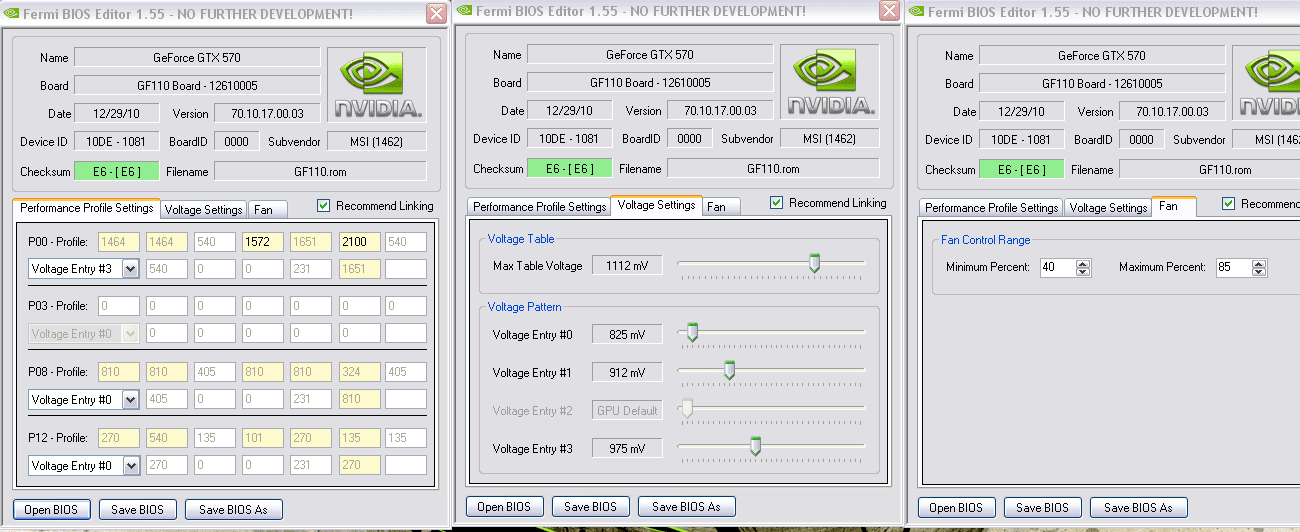Screen dimensions: 1300x532
Task: Click Save BIOS in the Fan window
Action: 1042,508
